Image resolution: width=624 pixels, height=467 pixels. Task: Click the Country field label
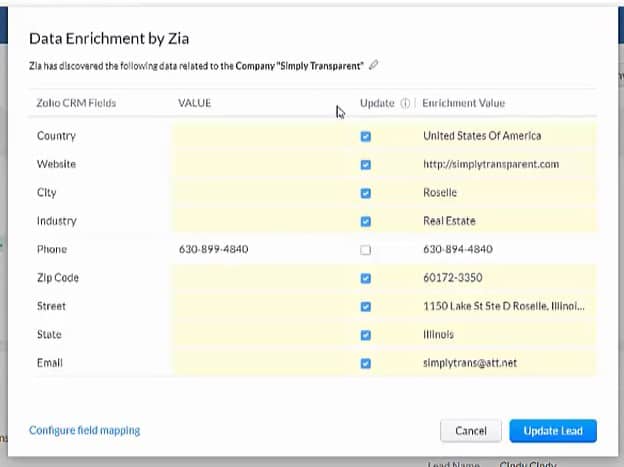(x=56, y=136)
